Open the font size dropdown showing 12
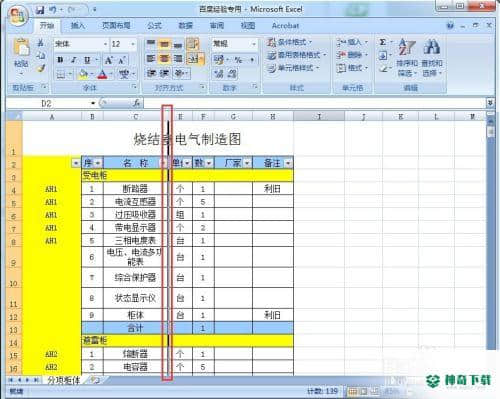The image size is (500, 399). point(133,44)
